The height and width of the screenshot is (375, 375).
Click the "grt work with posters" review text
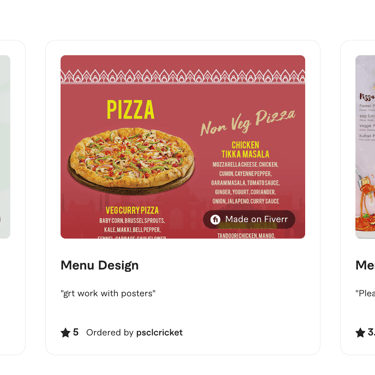(108, 293)
